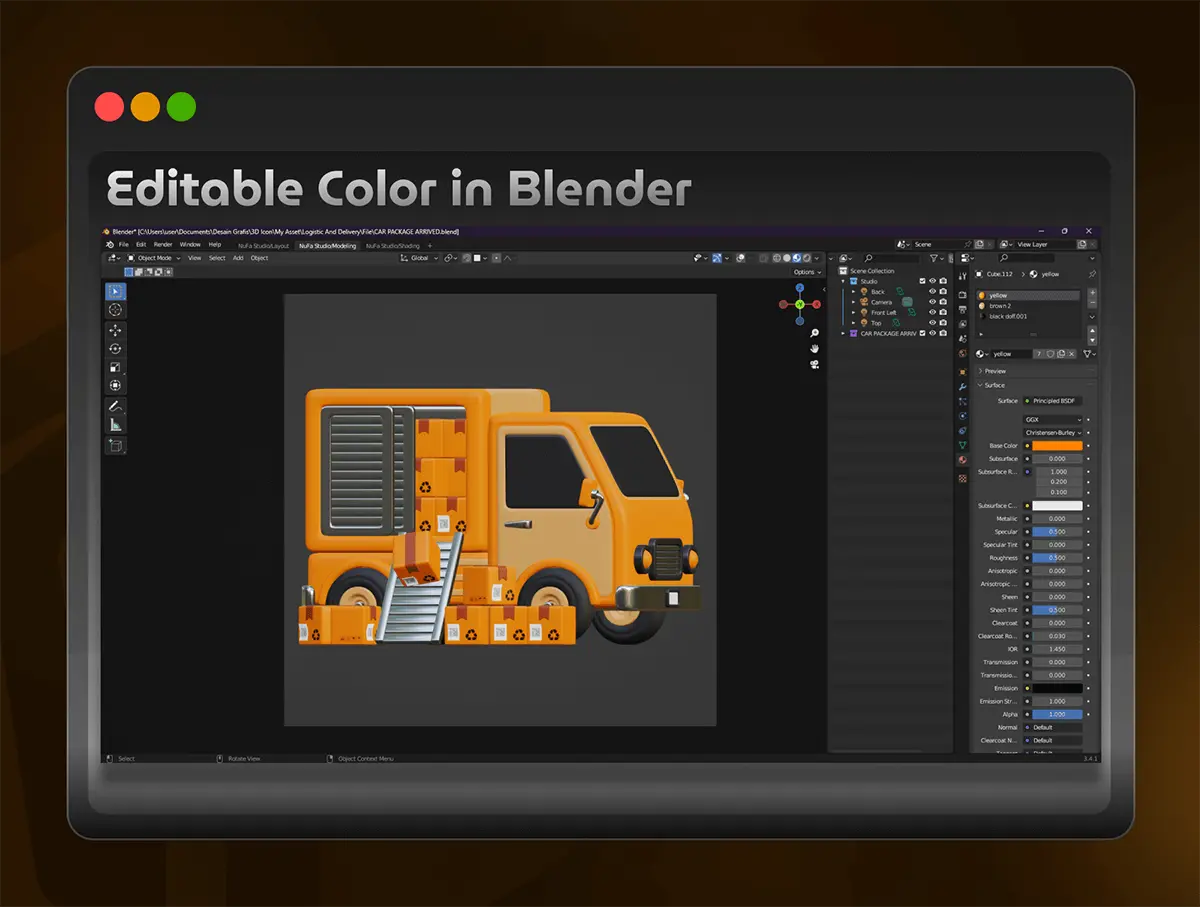Switch to NuFa Studio/Shading workspace tab

pos(393,245)
